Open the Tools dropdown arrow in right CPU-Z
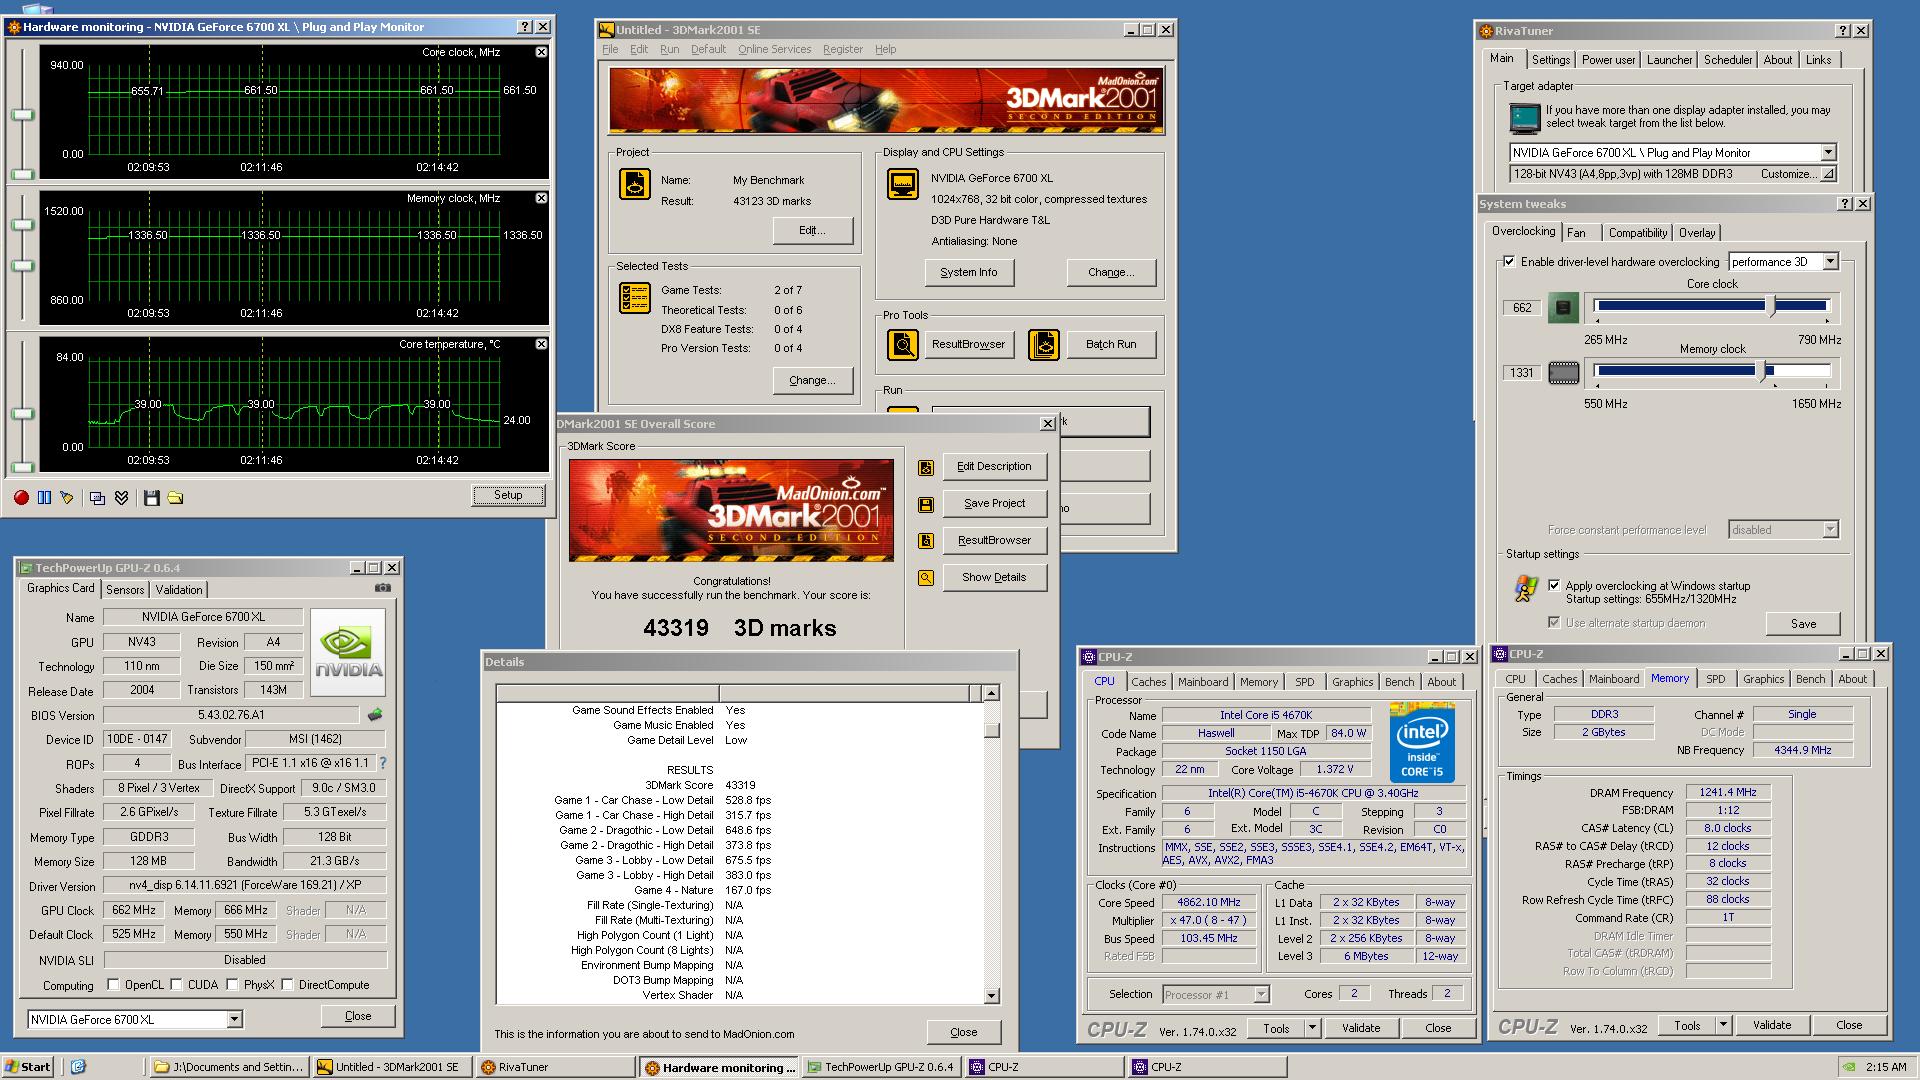1920x1080 pixels. coord(1723,1025)
